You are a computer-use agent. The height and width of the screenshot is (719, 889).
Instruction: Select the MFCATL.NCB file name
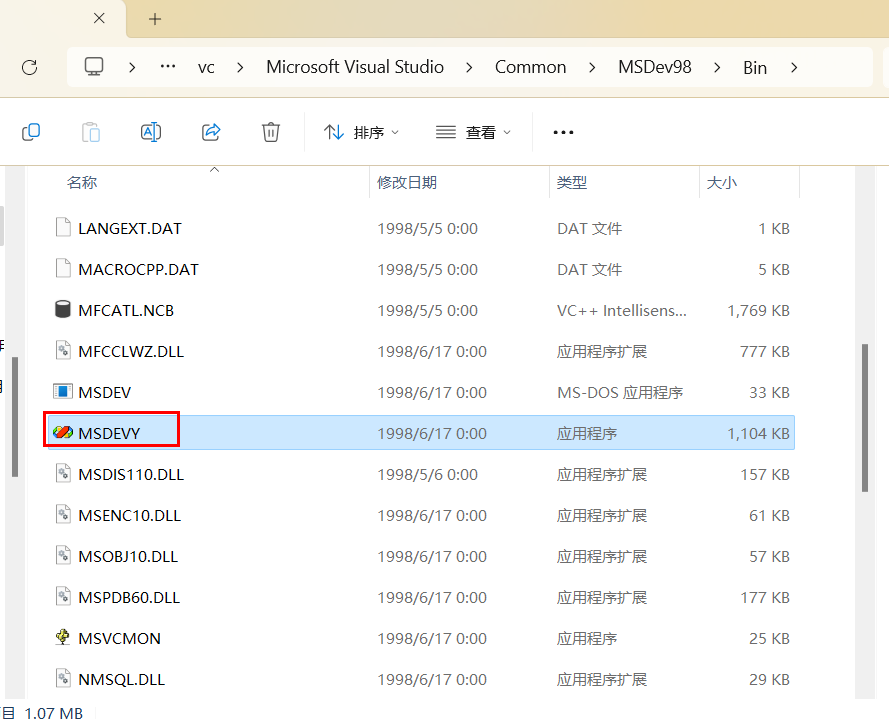pyautogui.click(x=126, y=310)
